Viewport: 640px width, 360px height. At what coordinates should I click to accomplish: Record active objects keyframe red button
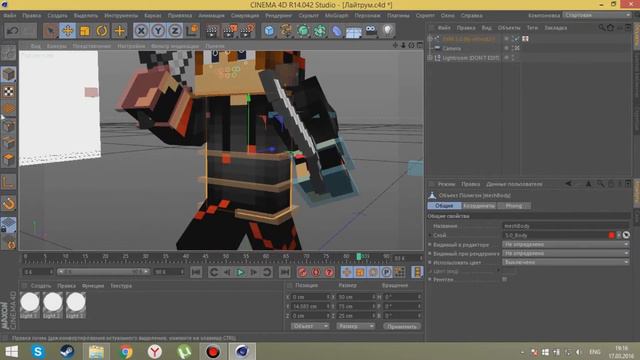(302, 272)
